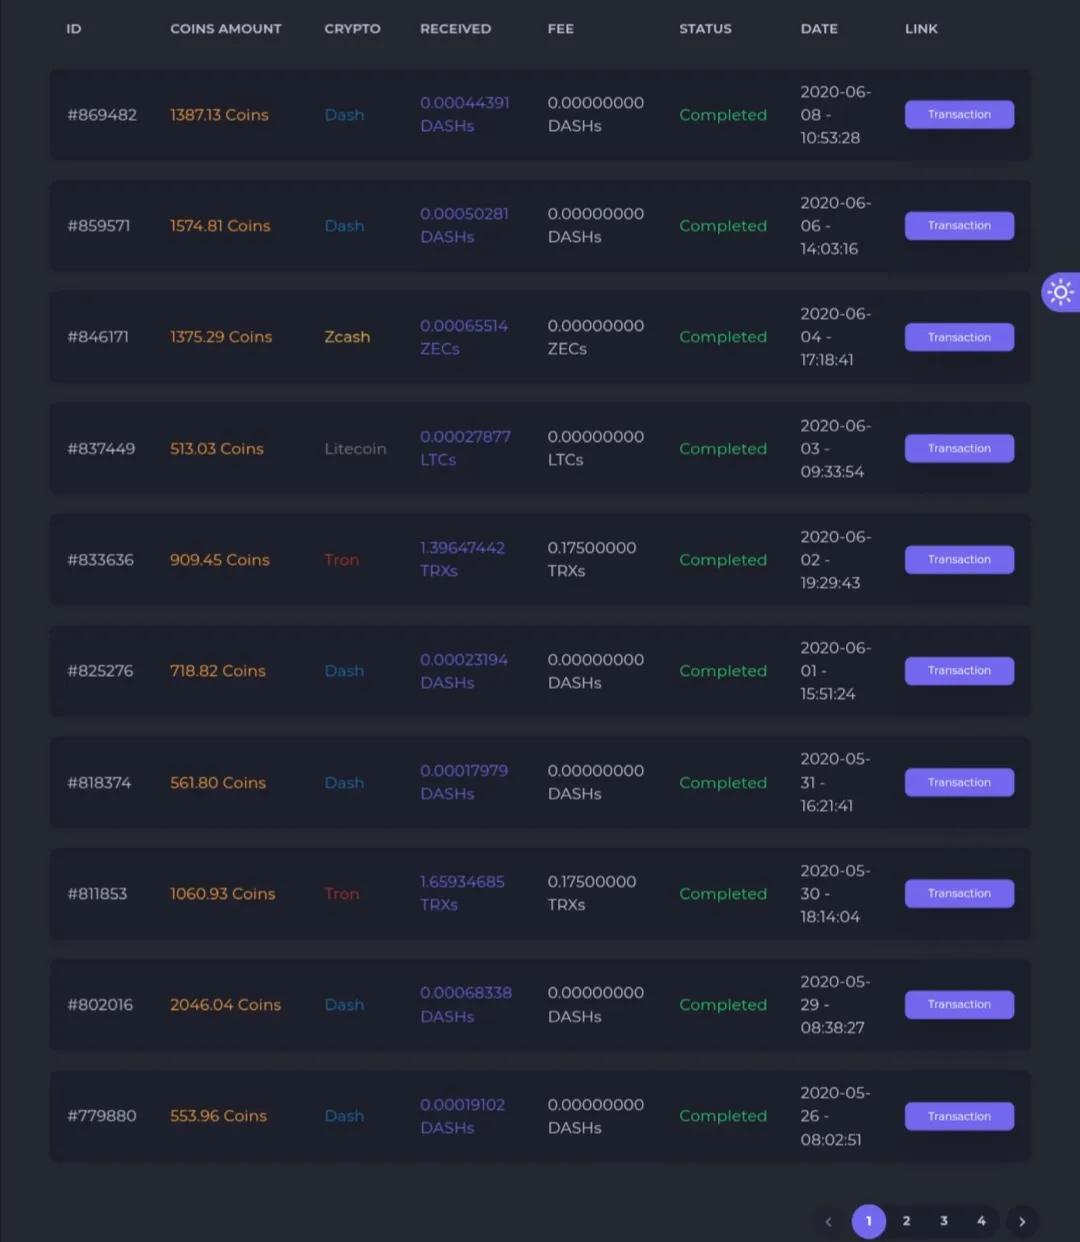View Transaction for Litecoin withdrawal #837449
Viewport: 1080px width, 1242px height.
pyautogui.click(x=959, y=448)
